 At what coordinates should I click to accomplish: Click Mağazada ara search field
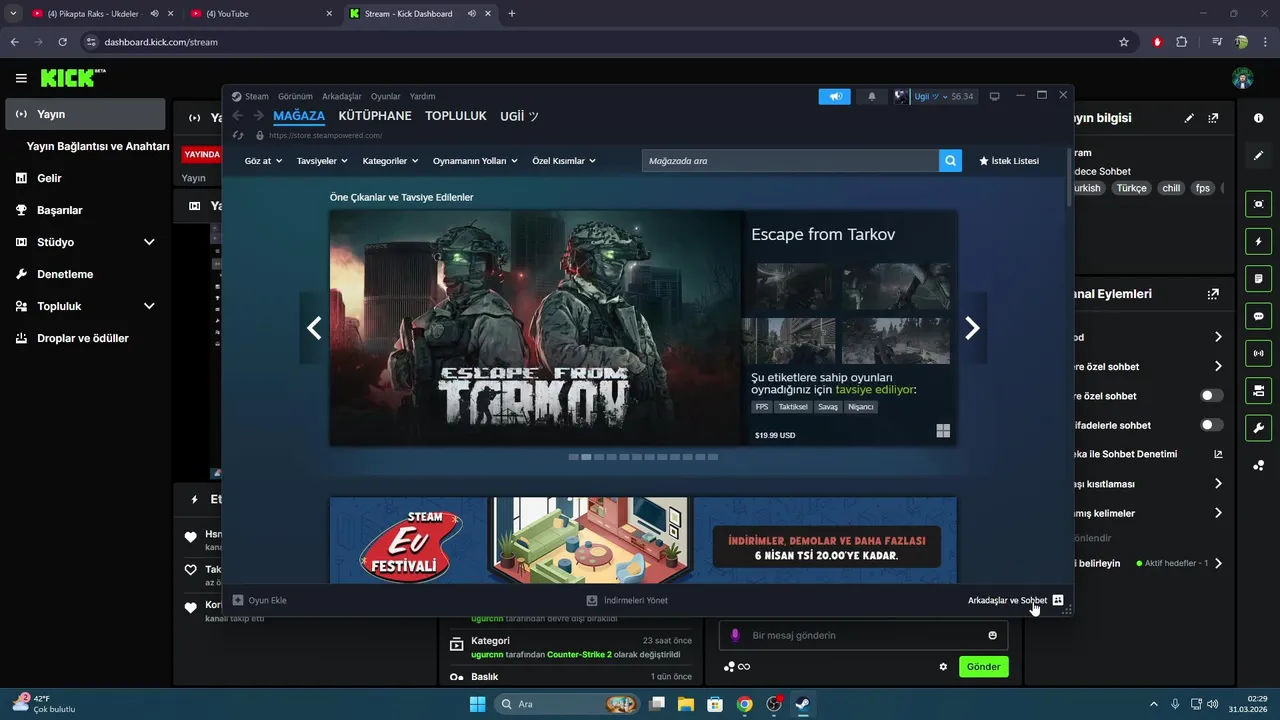(790, 160)
